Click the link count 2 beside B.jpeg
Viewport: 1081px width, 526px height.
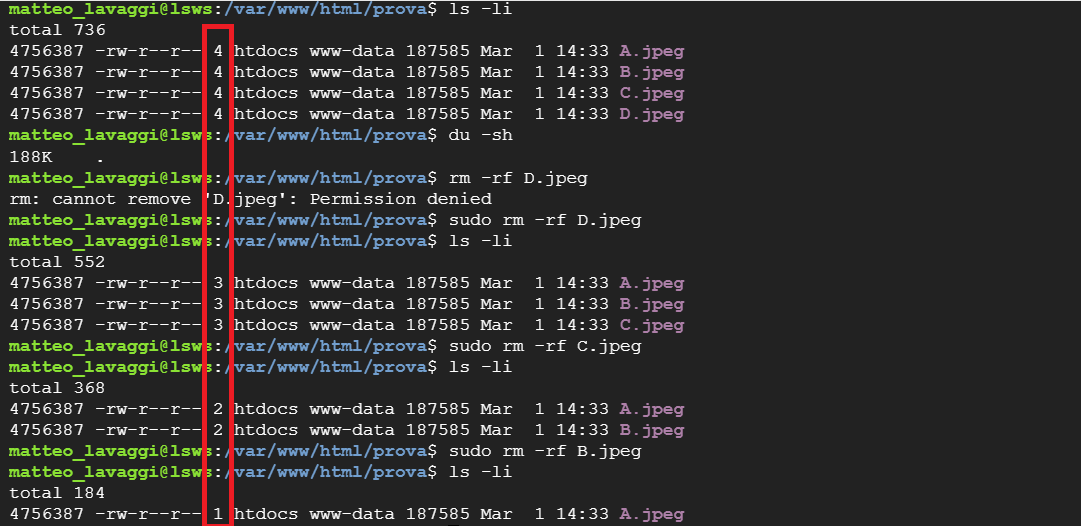point(218,430)
